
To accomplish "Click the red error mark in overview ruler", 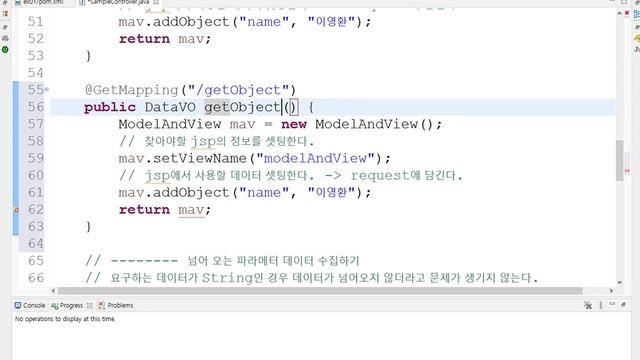I will [627, 171].
